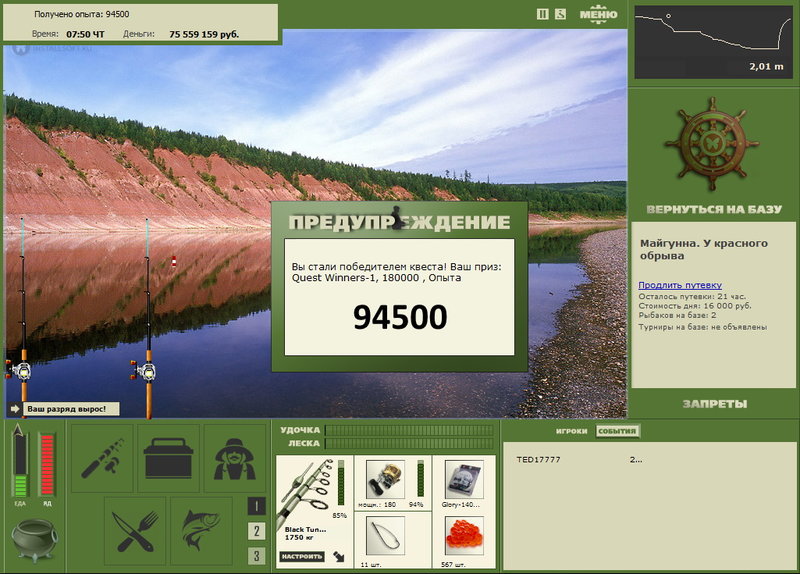
Task: Select the red caviar bait item
Action: point(464,536)
